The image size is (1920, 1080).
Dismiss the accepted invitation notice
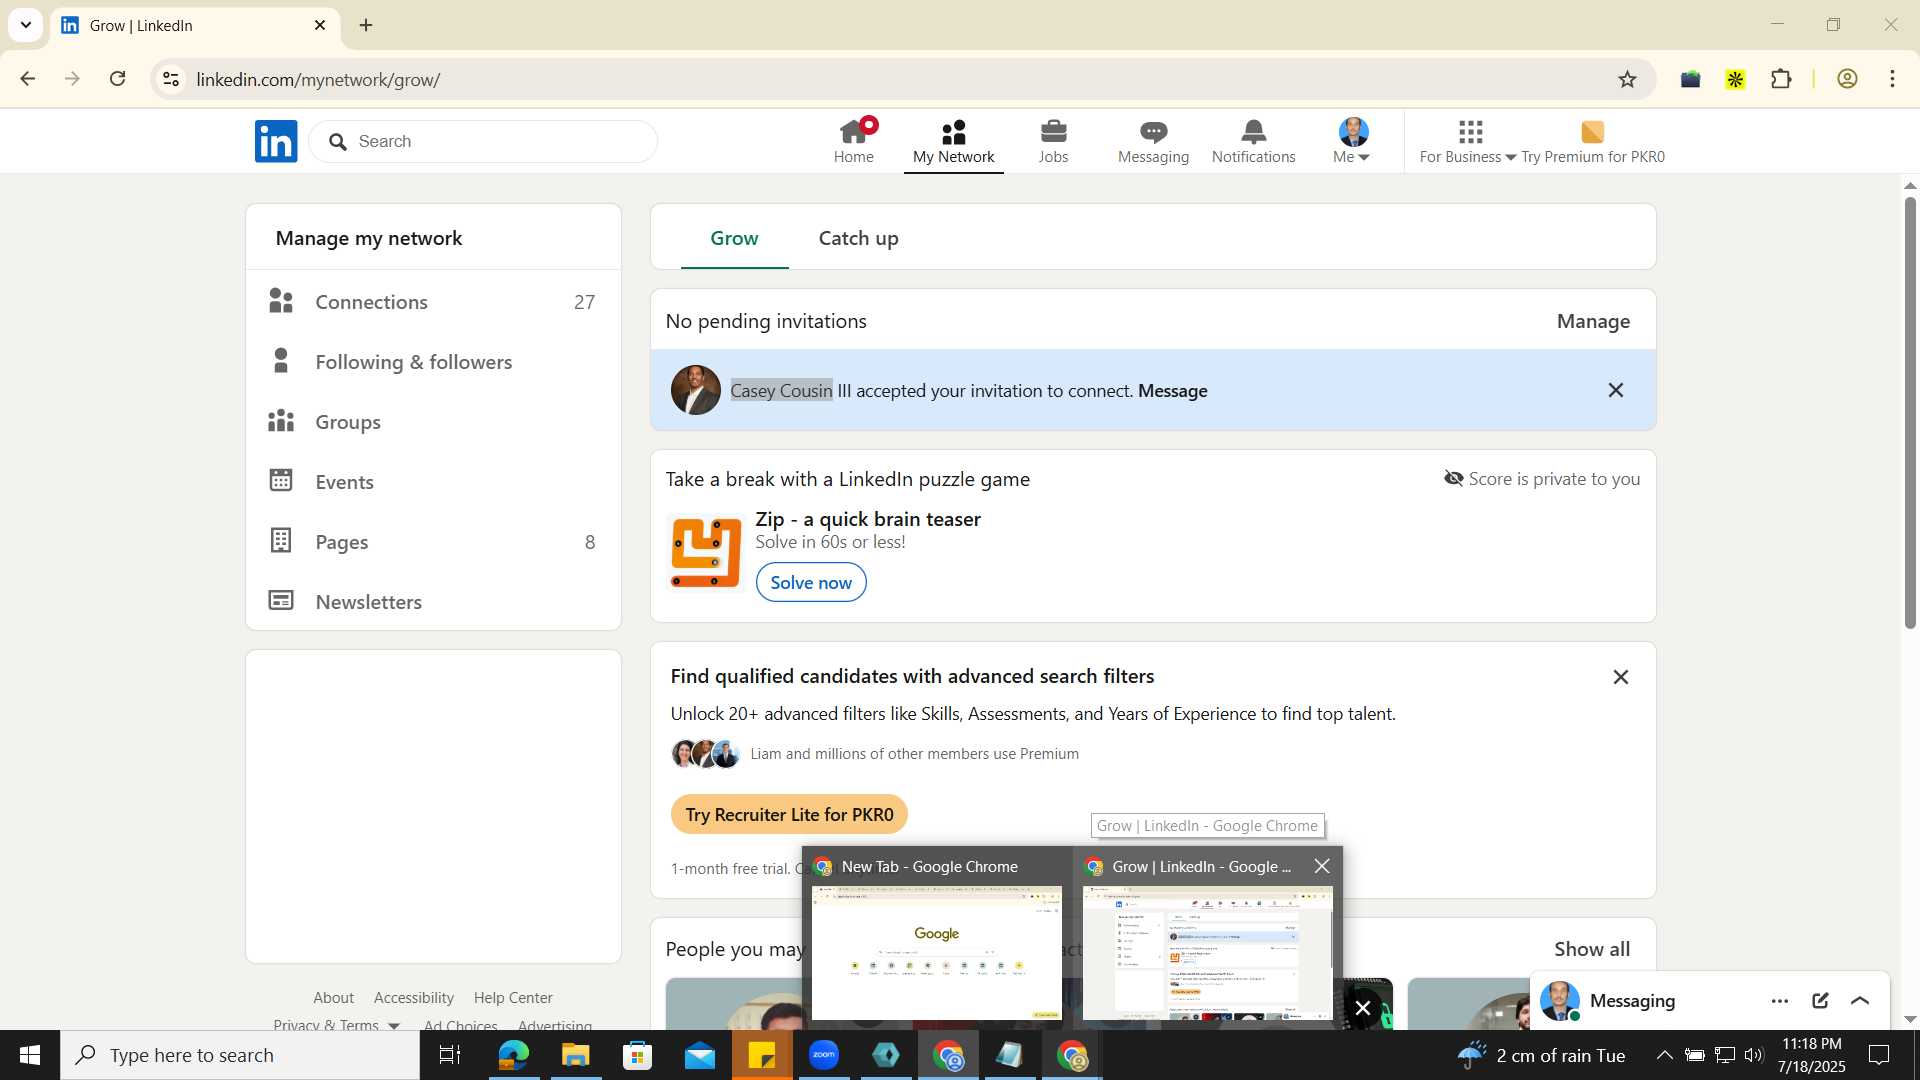pos(1615,390)
